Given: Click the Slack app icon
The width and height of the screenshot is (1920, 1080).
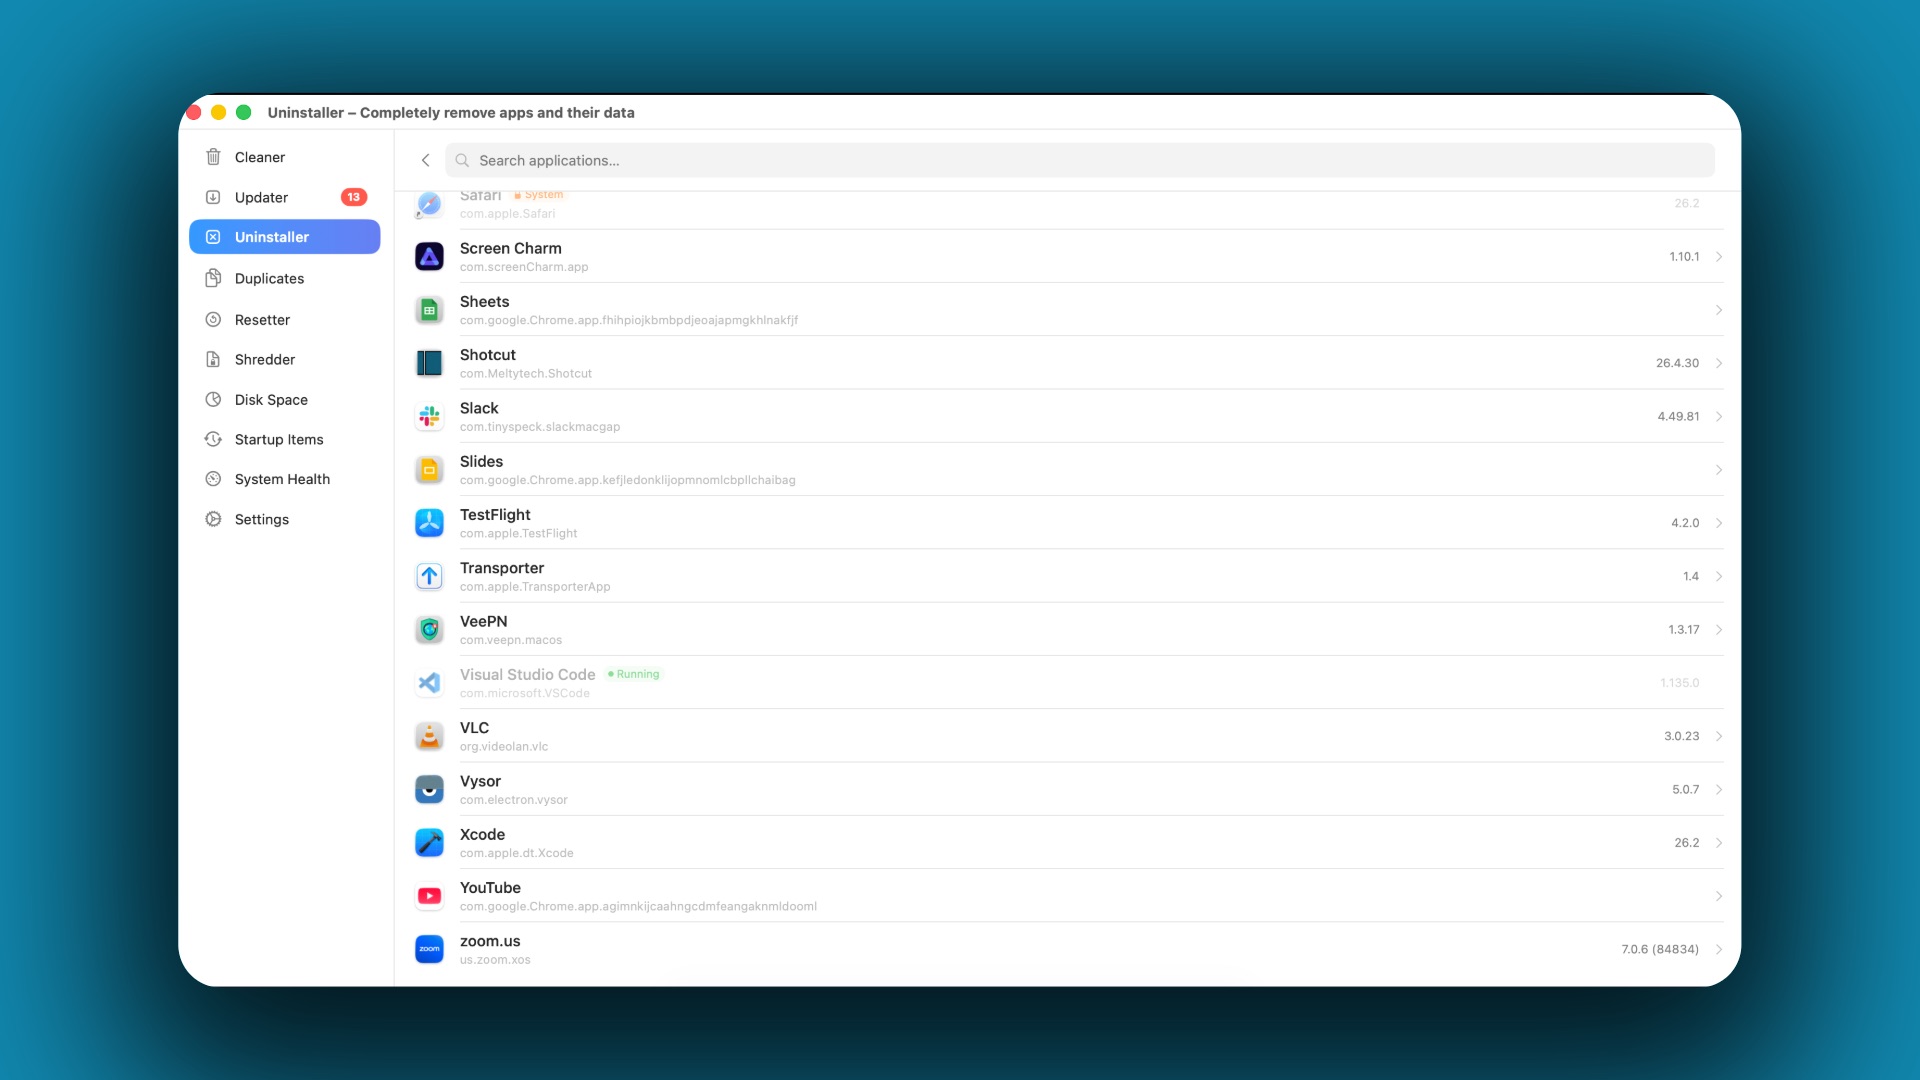Looking at the screenshot, I should click(x=429, y=416).
